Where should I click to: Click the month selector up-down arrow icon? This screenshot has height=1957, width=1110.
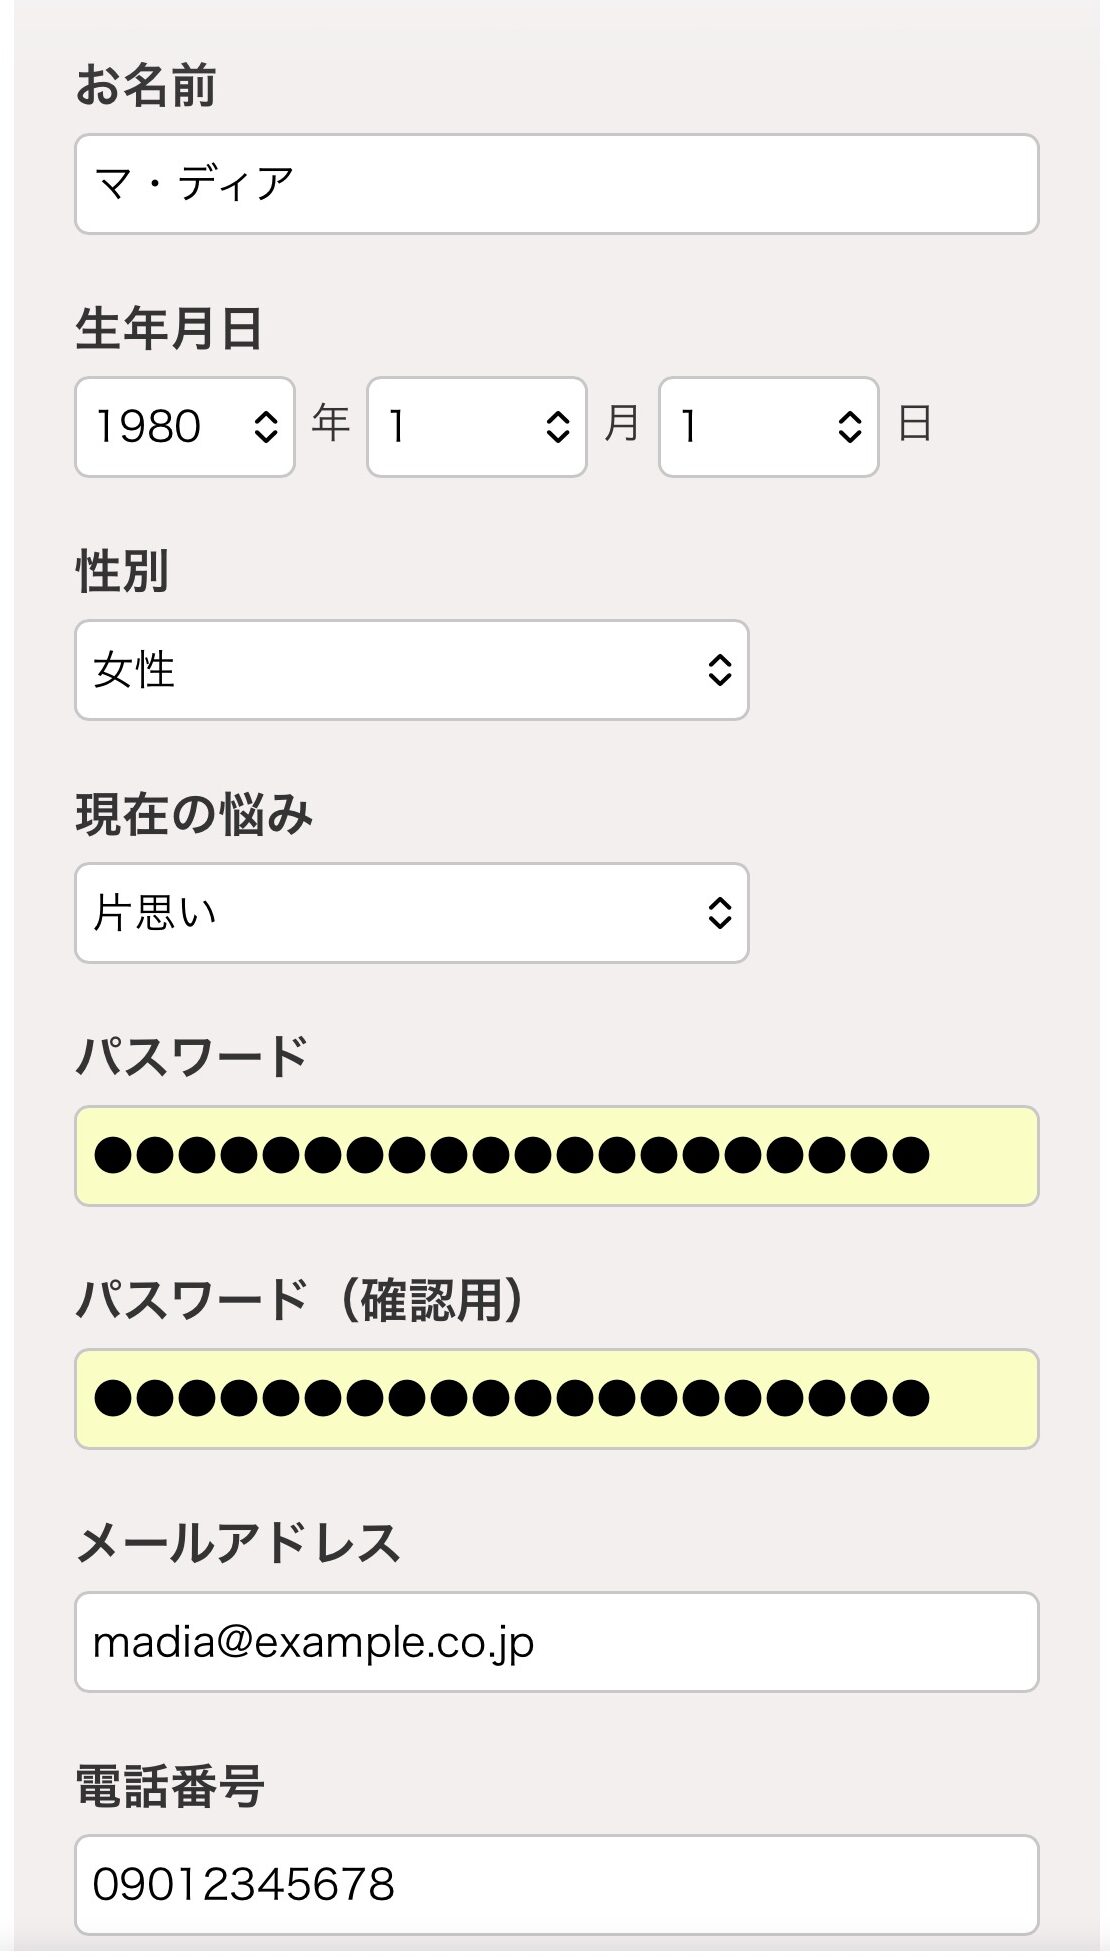click(557, 427)
